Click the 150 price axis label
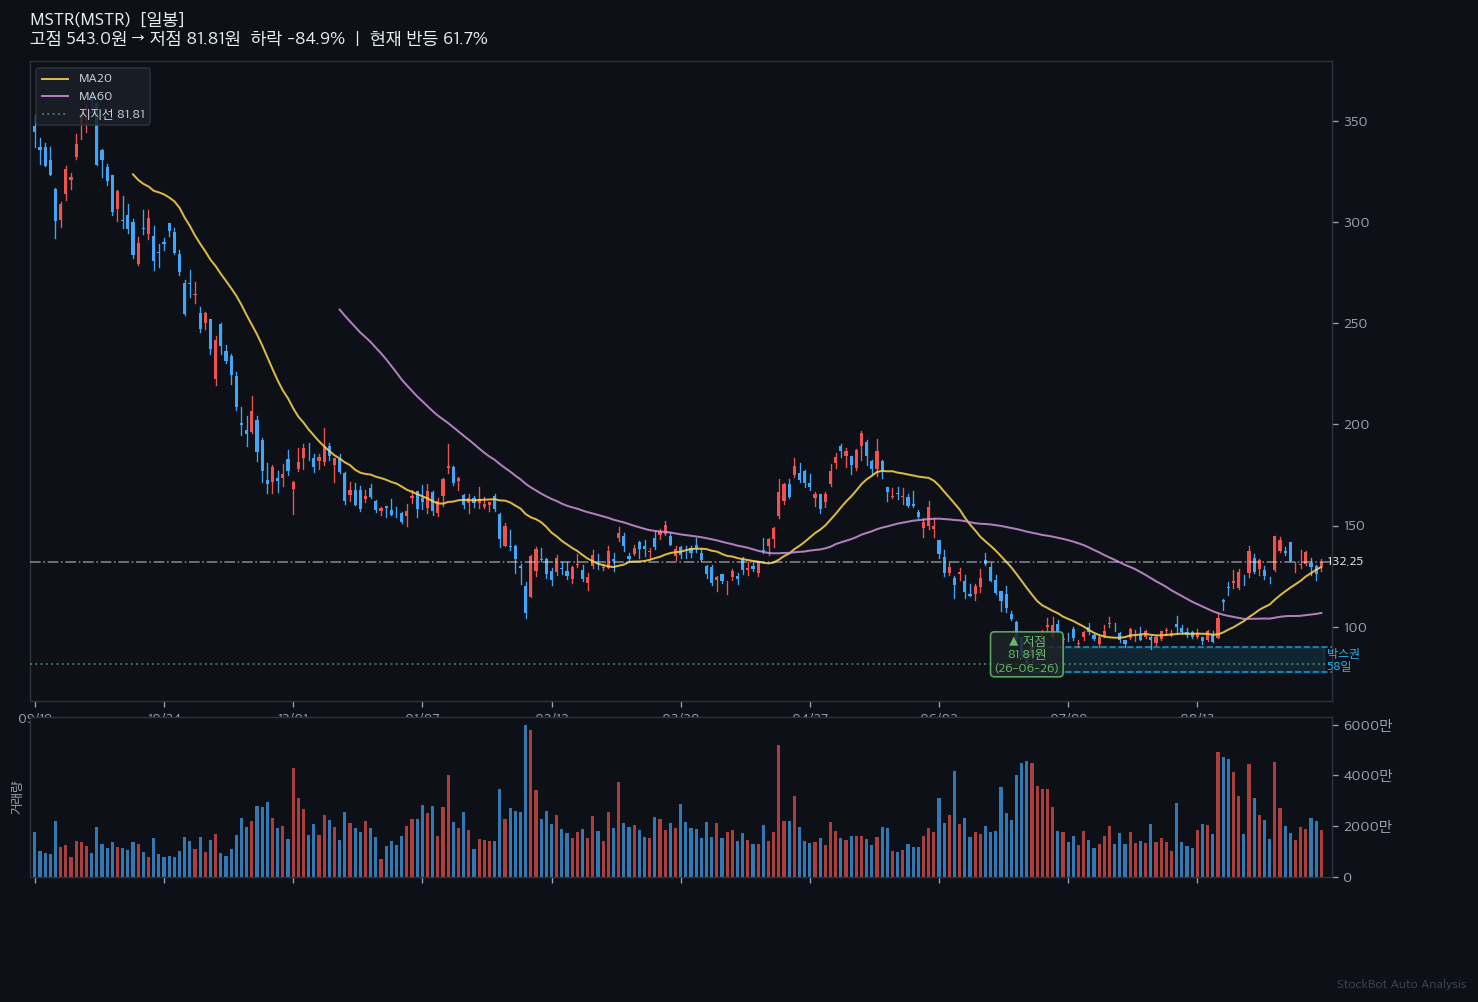 tap(1356, 526)
